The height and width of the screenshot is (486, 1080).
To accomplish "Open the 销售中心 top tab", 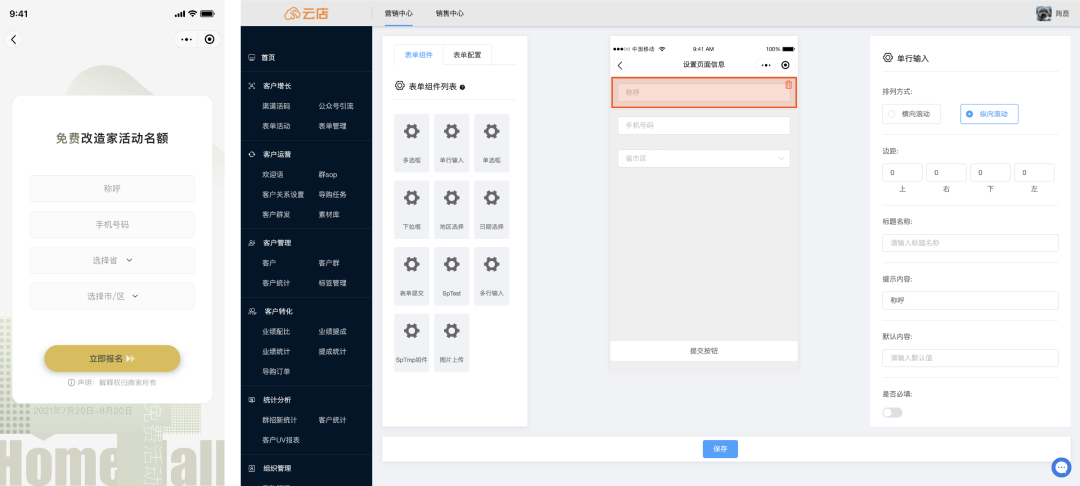I will (x=450, y=13).
